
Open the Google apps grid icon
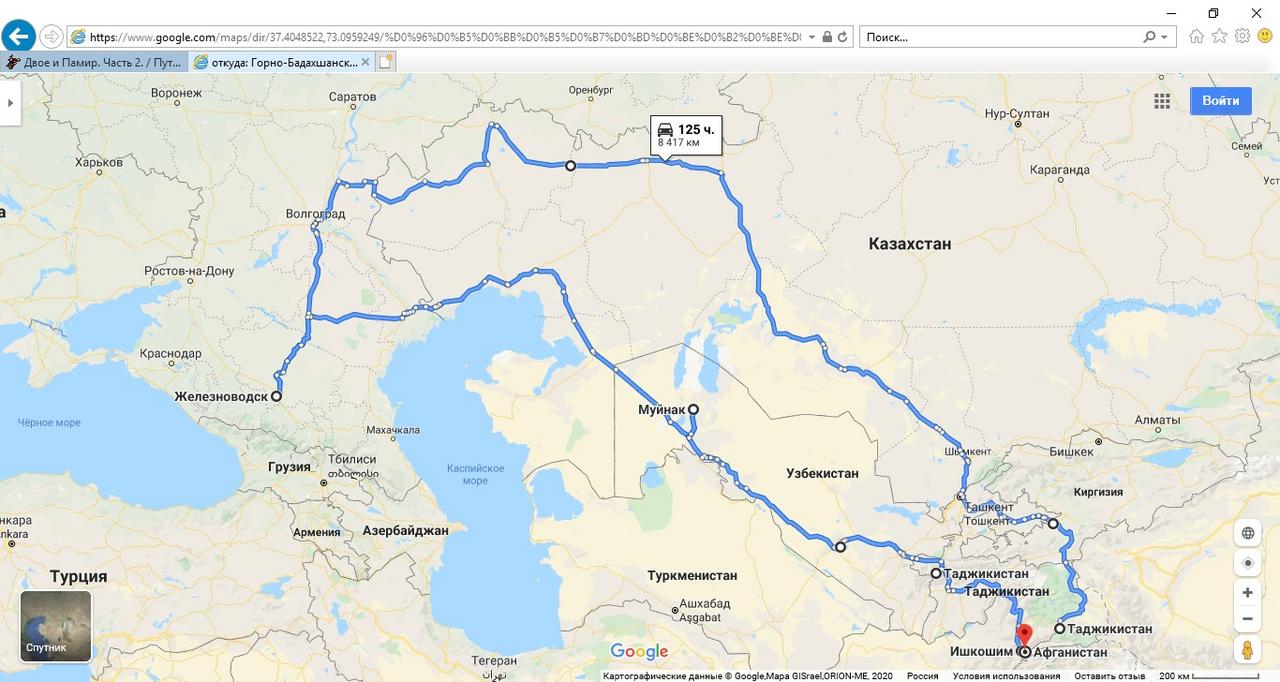1162,101
